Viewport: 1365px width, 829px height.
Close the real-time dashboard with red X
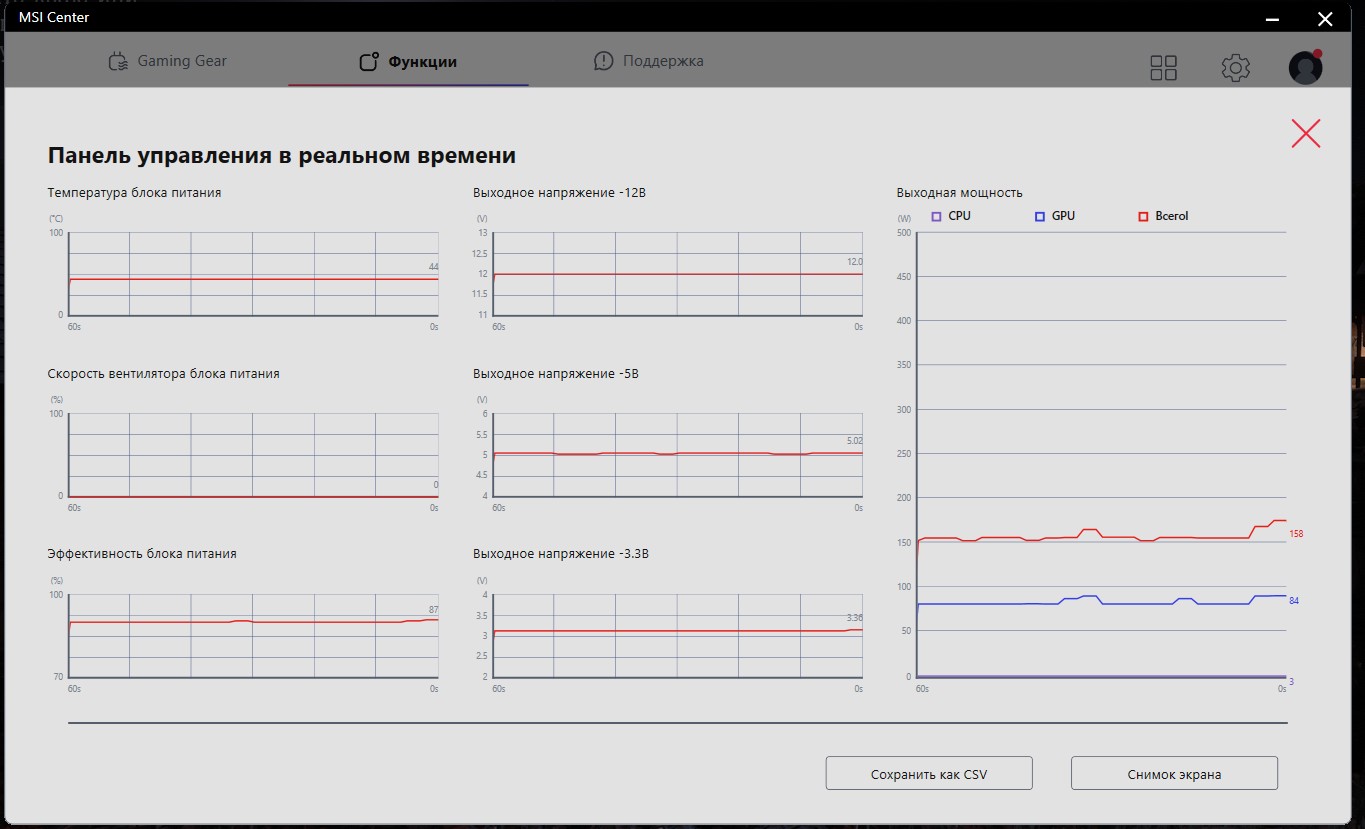point(1306,134)
